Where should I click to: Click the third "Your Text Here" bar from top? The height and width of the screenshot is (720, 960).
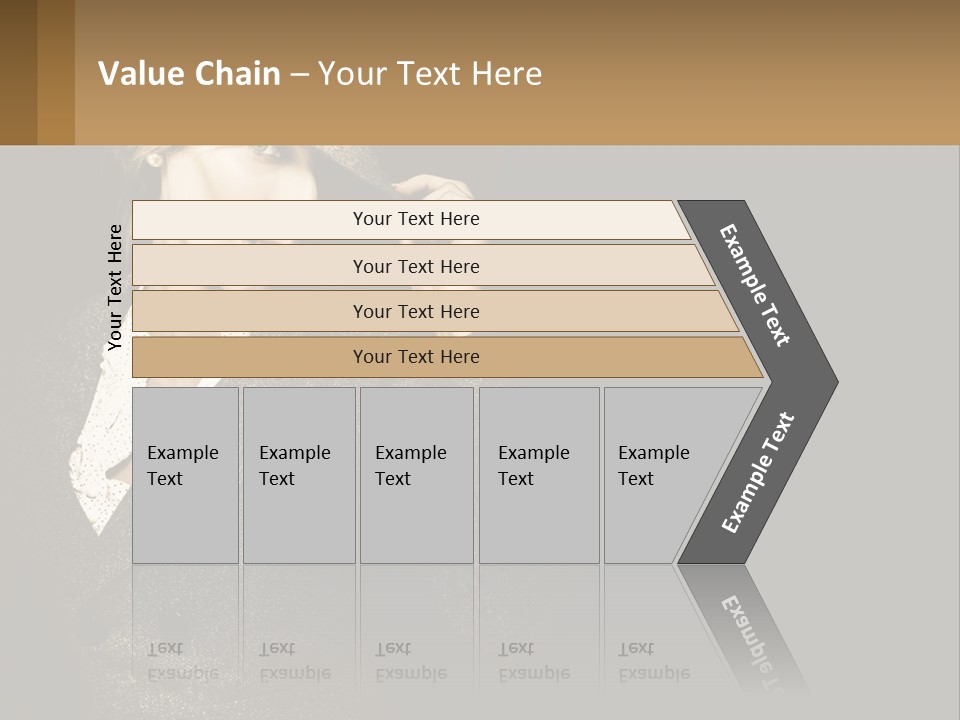pyautogui.click(x=416, y=311)
